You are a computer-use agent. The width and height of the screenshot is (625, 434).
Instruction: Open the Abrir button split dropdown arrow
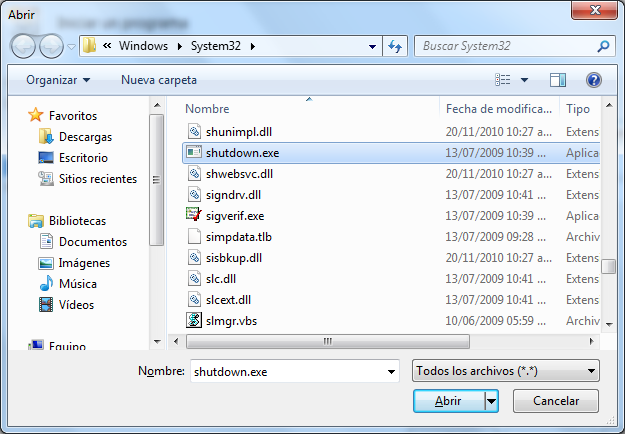click(x=491, y=401)
